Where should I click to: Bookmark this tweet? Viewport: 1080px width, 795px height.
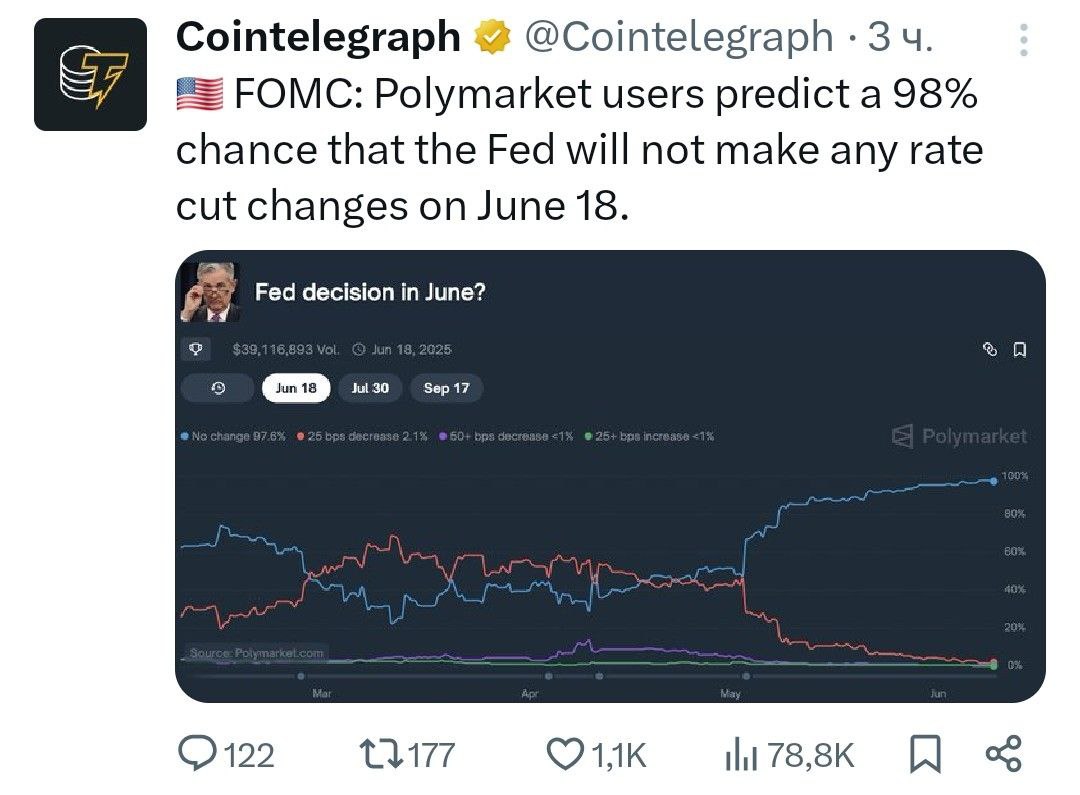click(x=925, y=754)
